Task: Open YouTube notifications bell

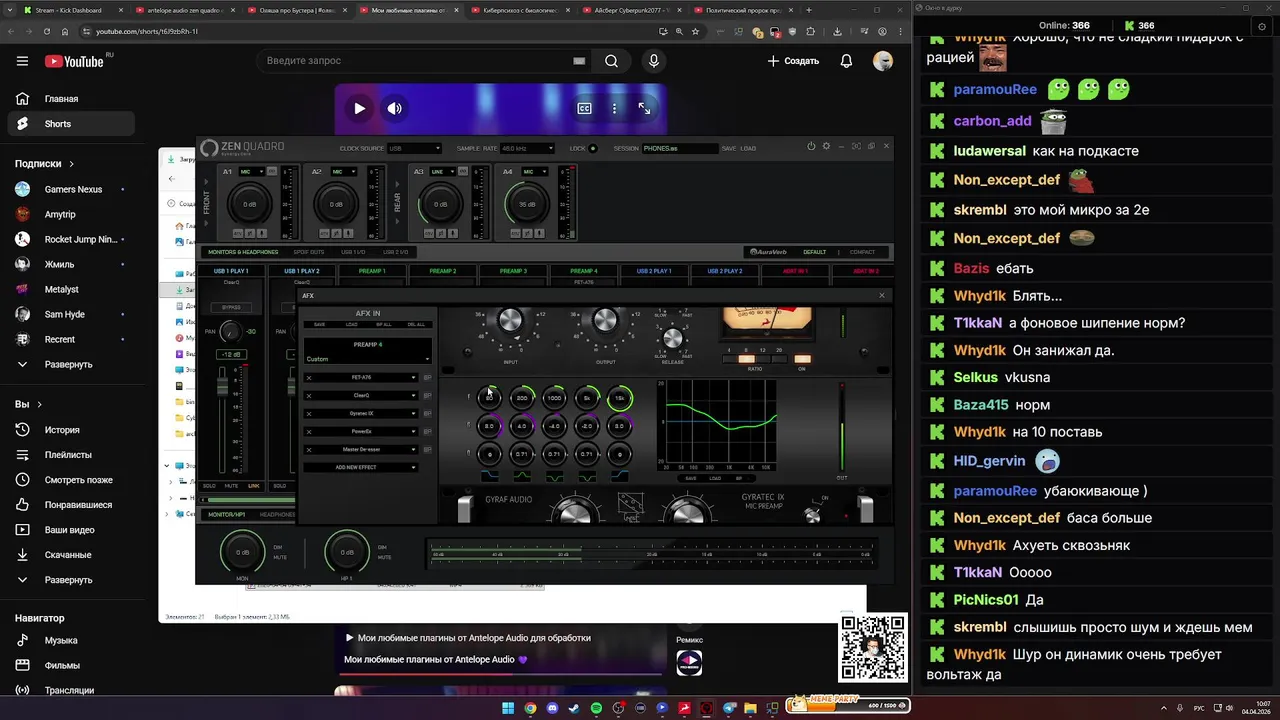Action: tap(846, 61)
